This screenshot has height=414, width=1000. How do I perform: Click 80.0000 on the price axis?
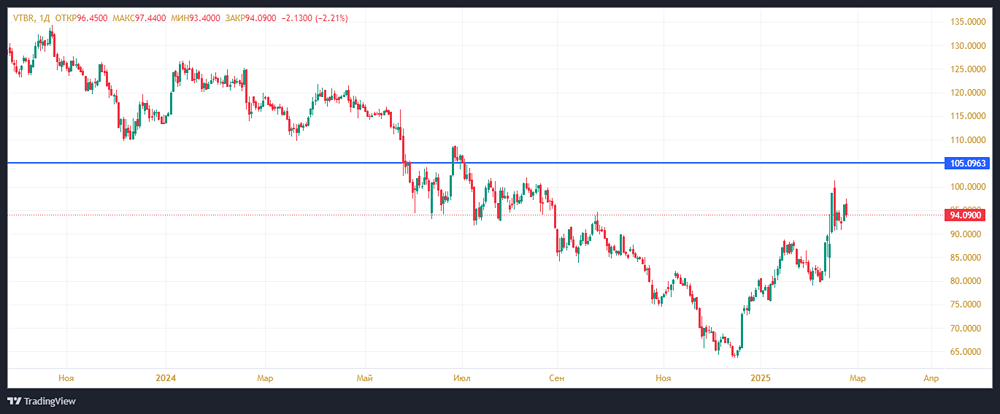[x=969, y=281]
